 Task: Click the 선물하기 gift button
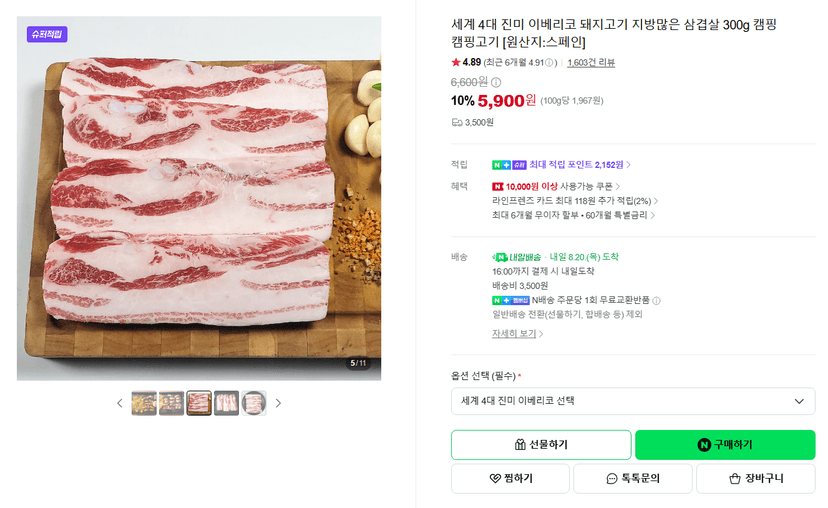541,445
